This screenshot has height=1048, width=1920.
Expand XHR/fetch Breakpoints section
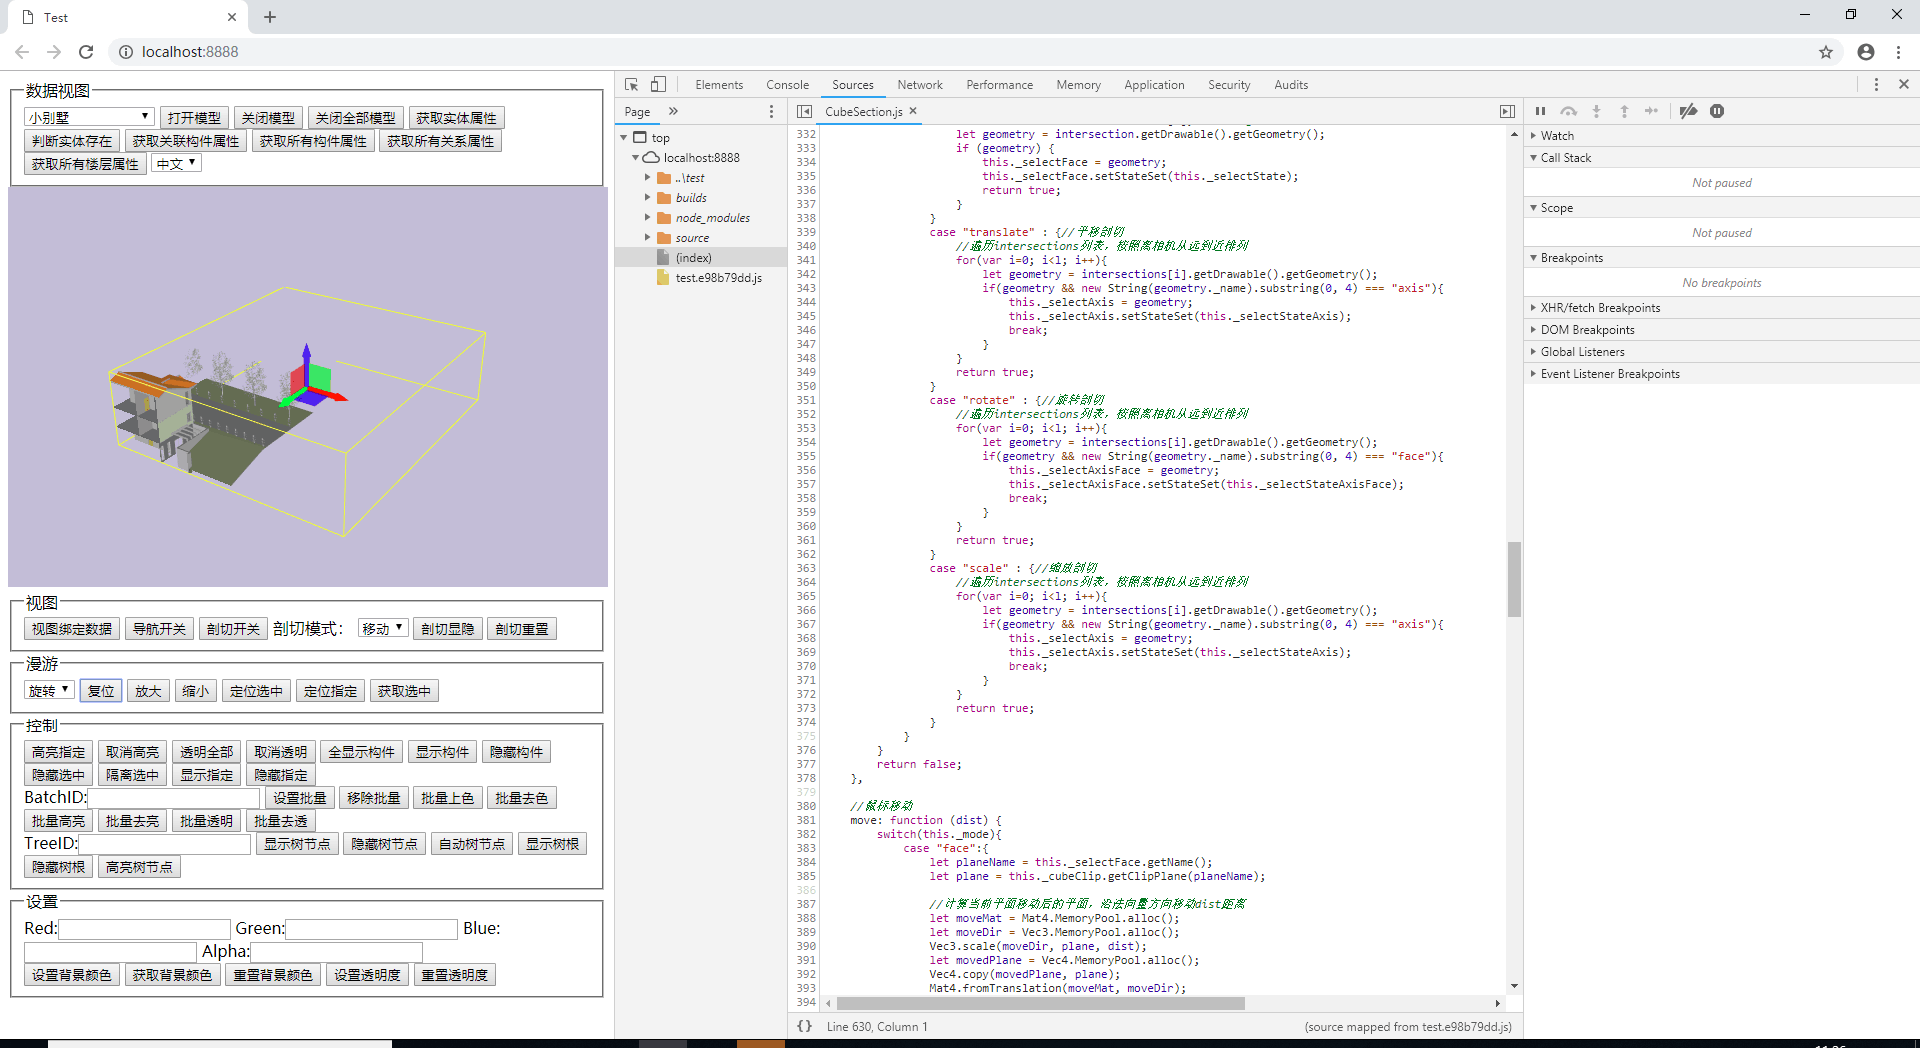(1600, 308)
